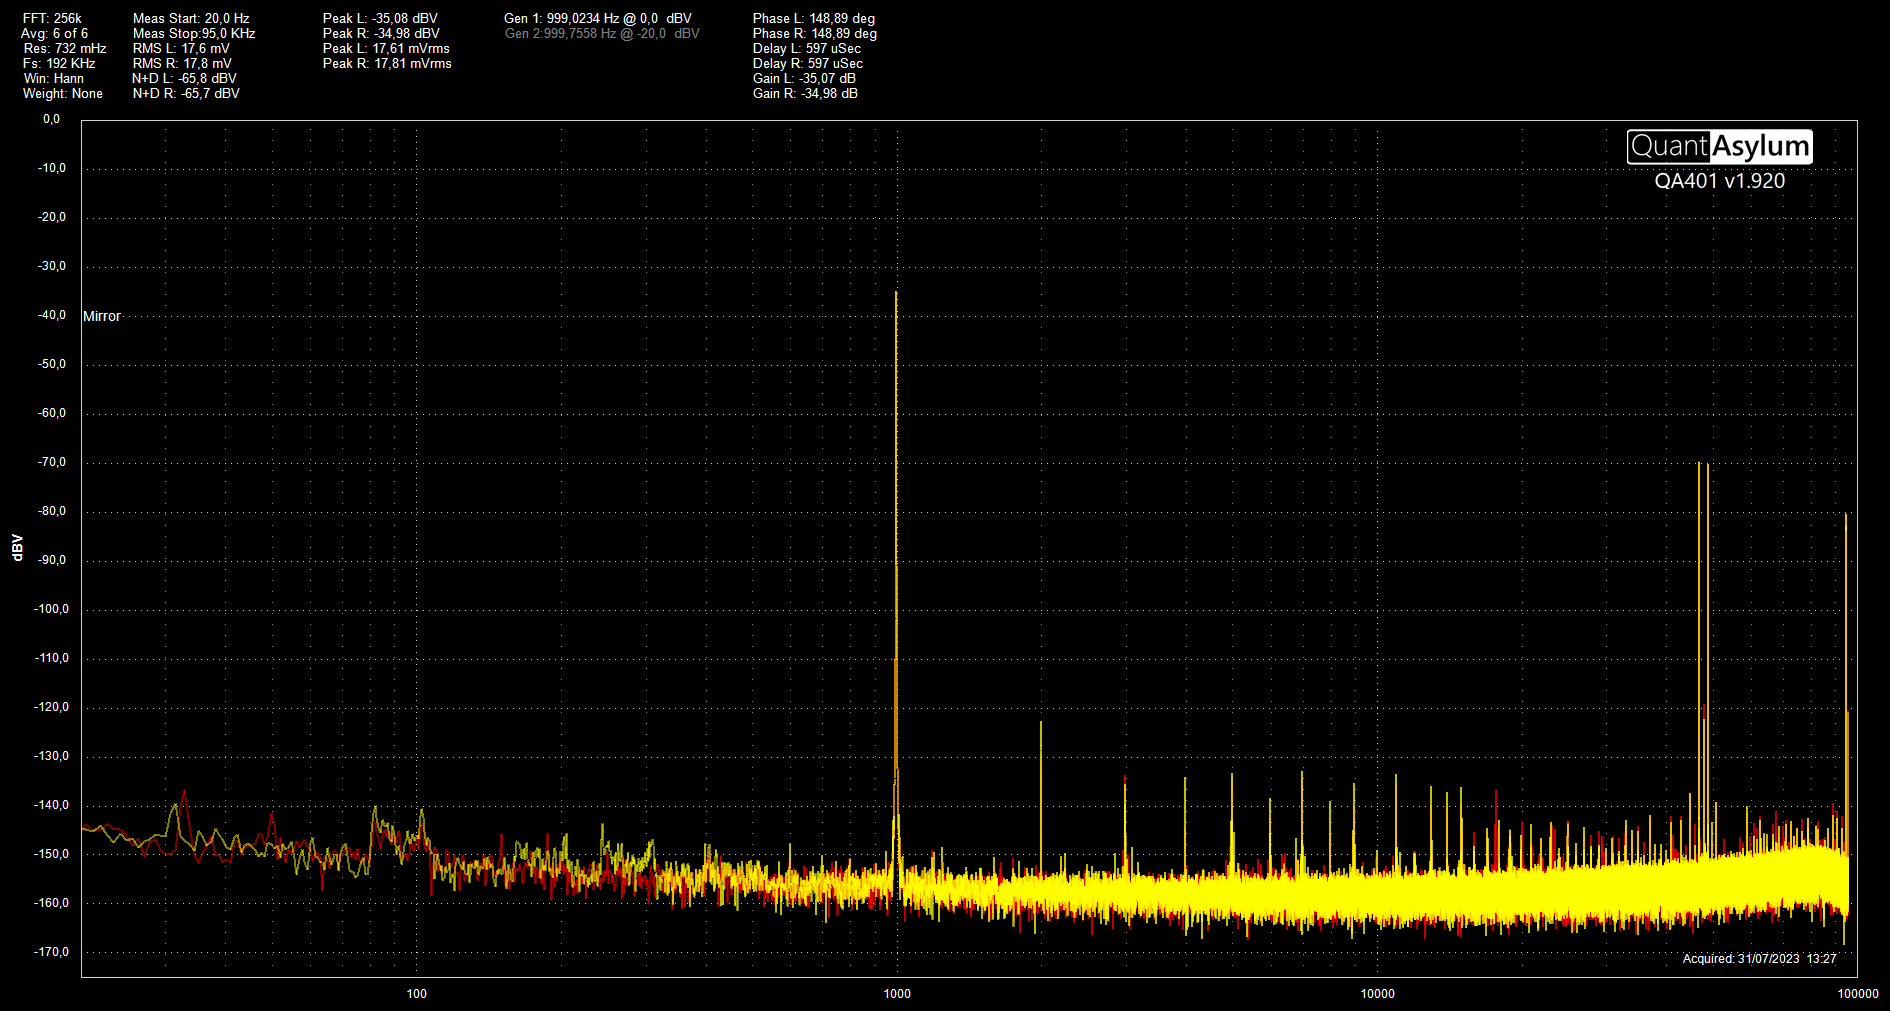The image size is (1890, 1011).
Task: Click the 100 X-axis frequency label
Action: pyautogui.click(x=417, y=994)
